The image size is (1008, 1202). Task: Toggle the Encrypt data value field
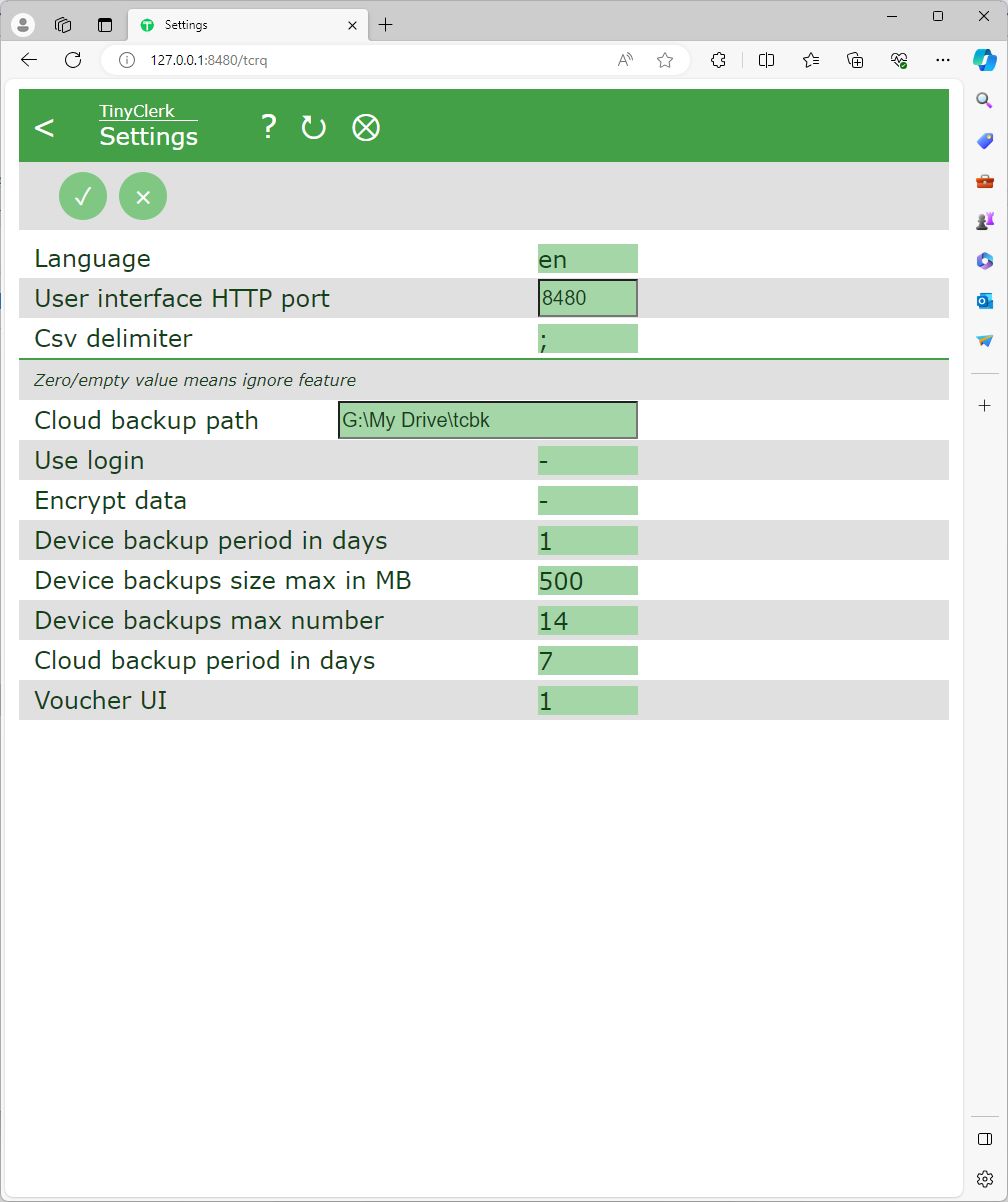[x=587, y=501]
